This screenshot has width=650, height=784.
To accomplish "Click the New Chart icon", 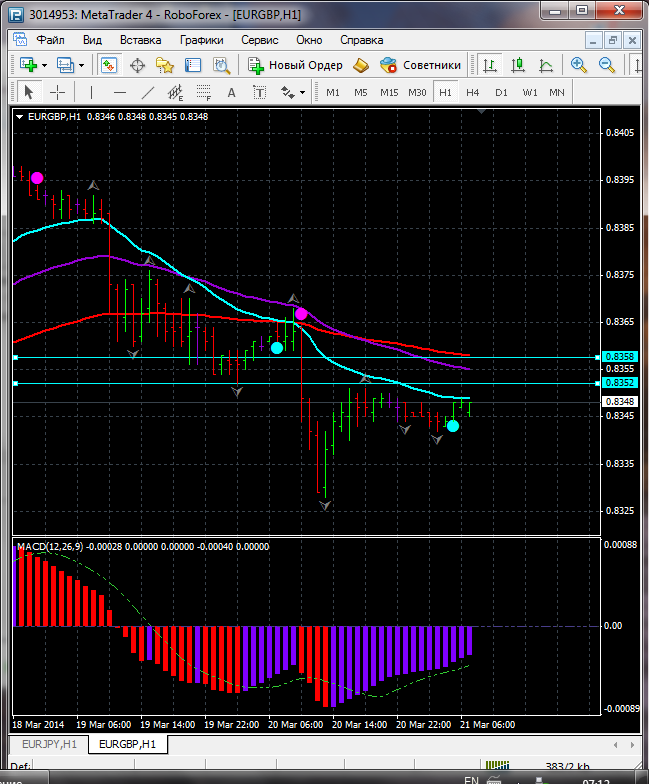I will (x=28, y=65).
